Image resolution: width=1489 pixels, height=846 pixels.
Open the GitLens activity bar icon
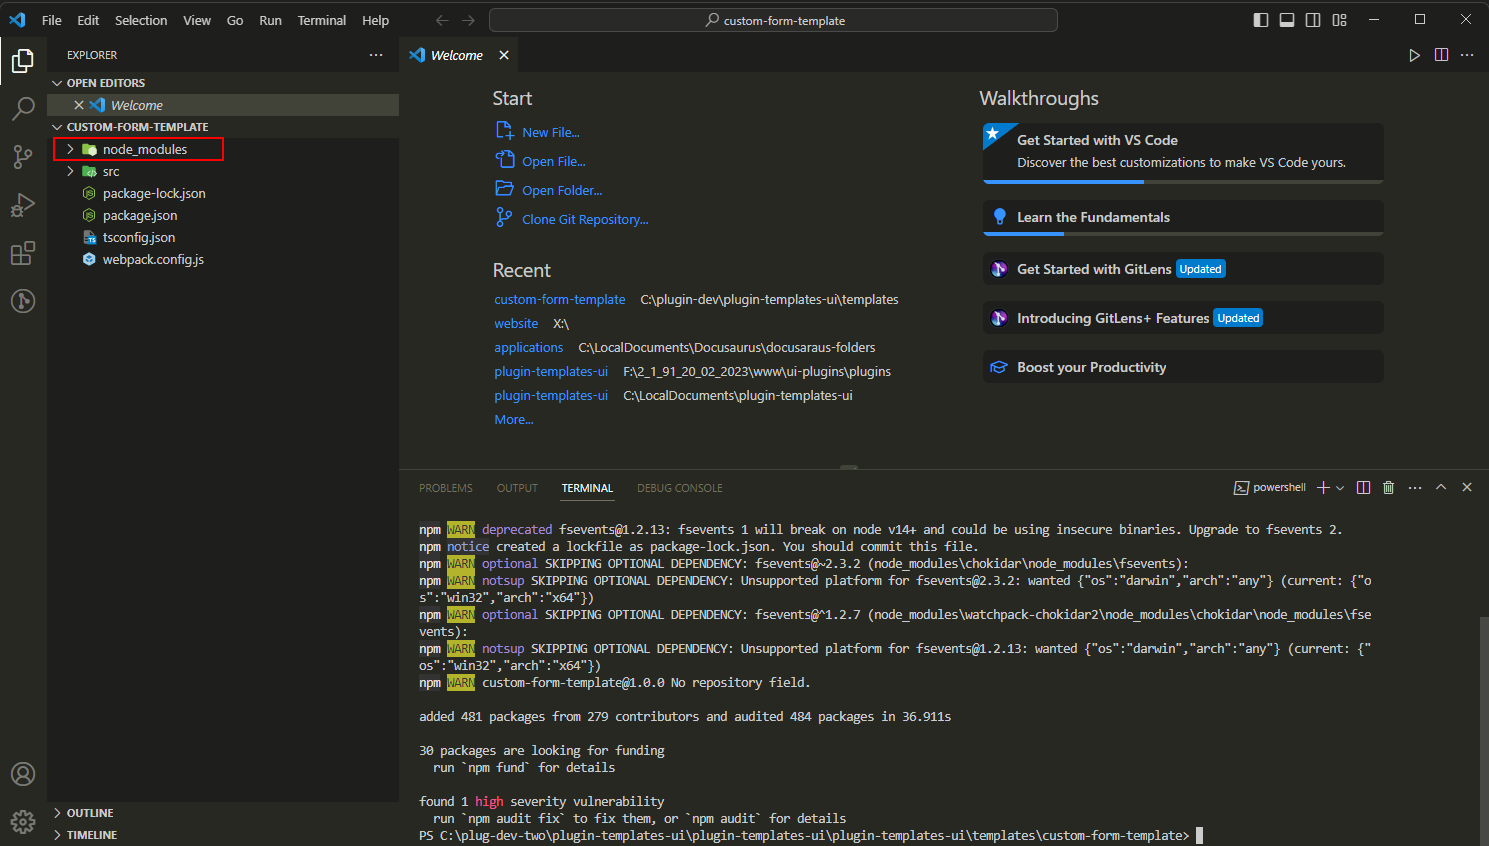[23, 301]
